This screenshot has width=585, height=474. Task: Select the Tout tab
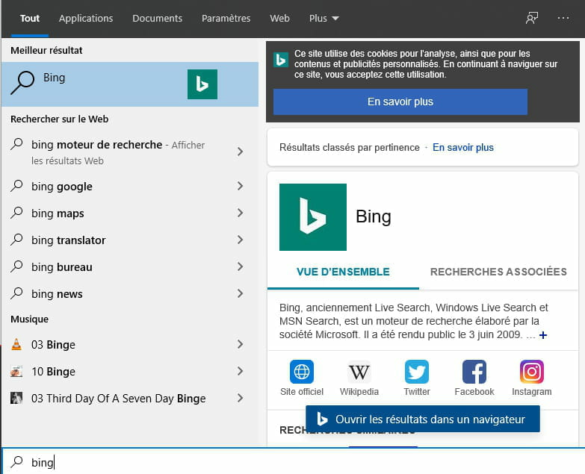30,18
